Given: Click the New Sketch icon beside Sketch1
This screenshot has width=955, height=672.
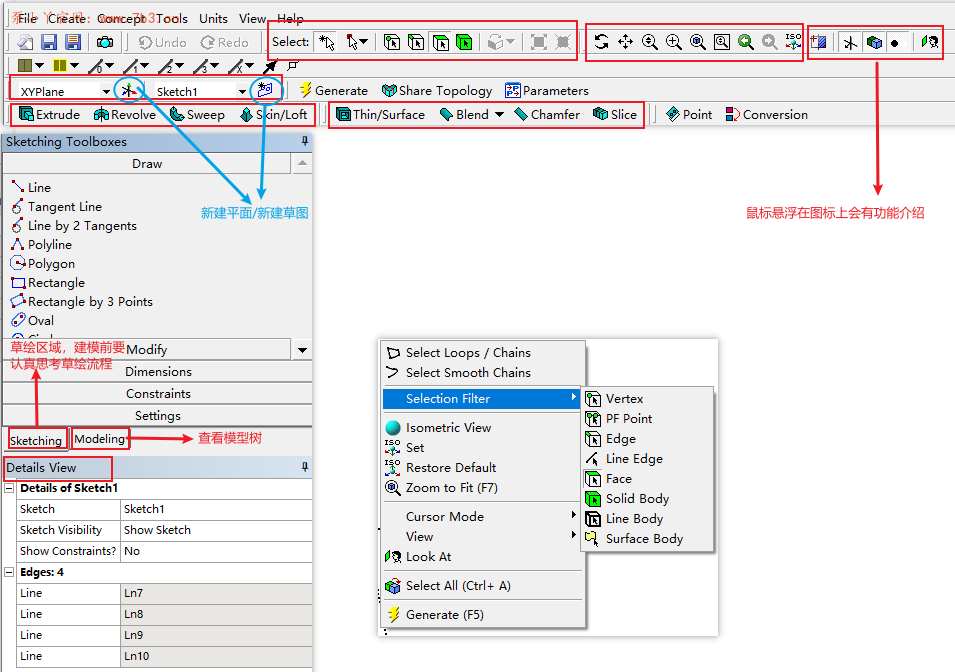Looking at the screenshot, I should [264, 90].
